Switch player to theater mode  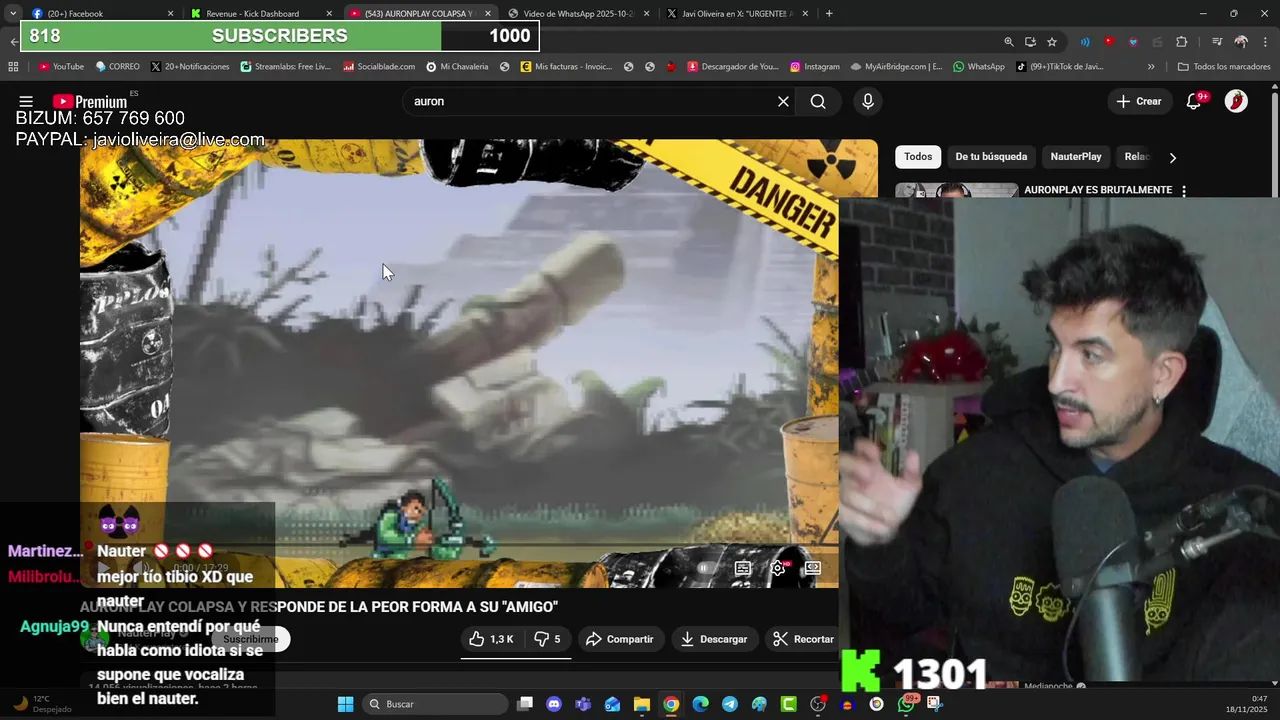(813, 568)
